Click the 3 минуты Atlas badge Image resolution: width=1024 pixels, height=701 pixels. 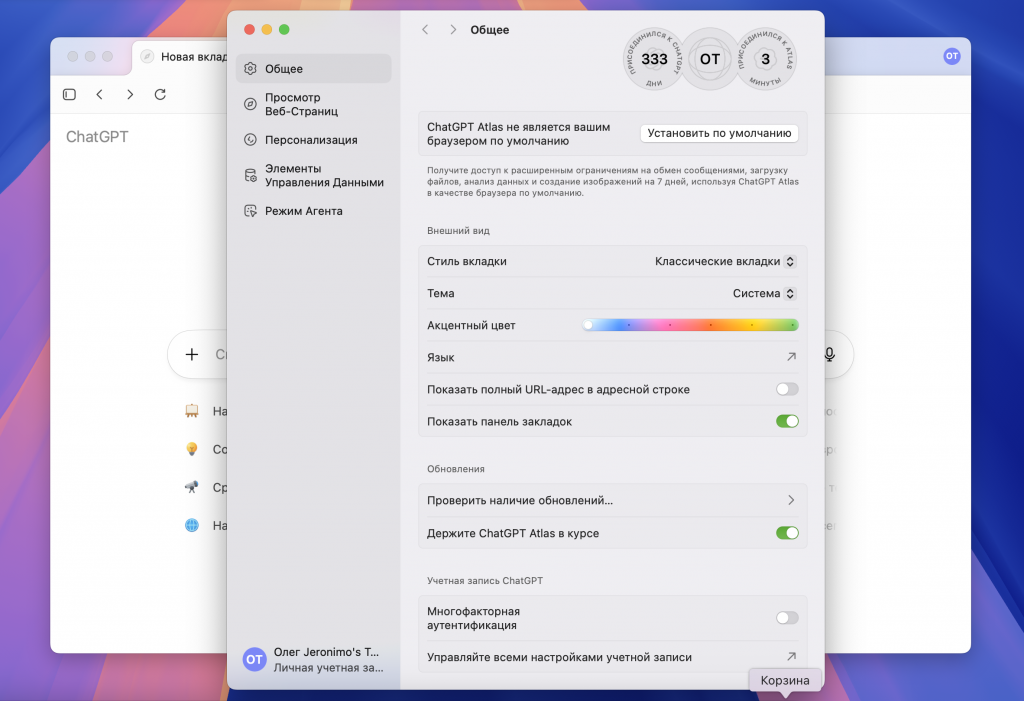pos(765,59)
